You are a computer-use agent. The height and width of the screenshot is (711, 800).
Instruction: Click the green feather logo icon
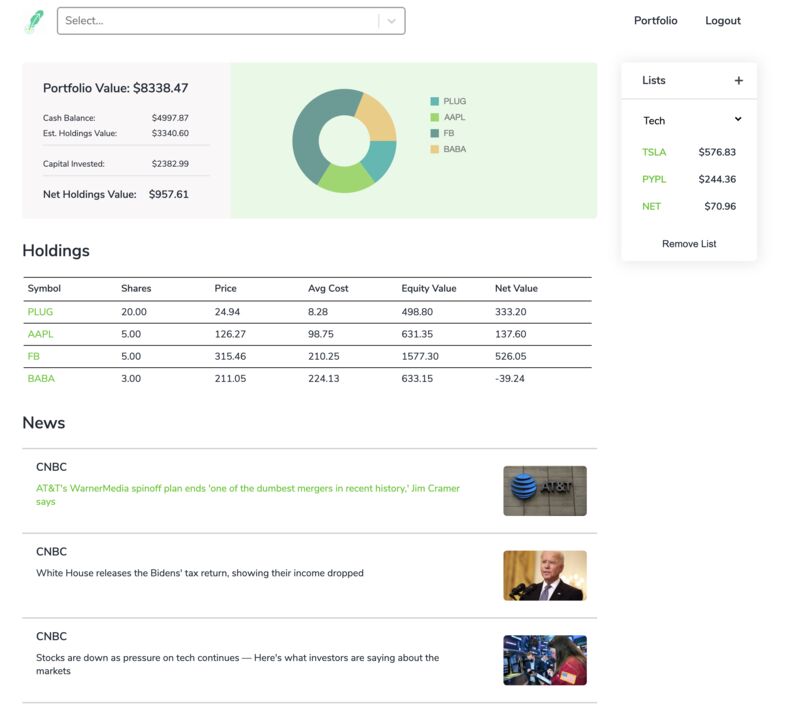(35, 21)
